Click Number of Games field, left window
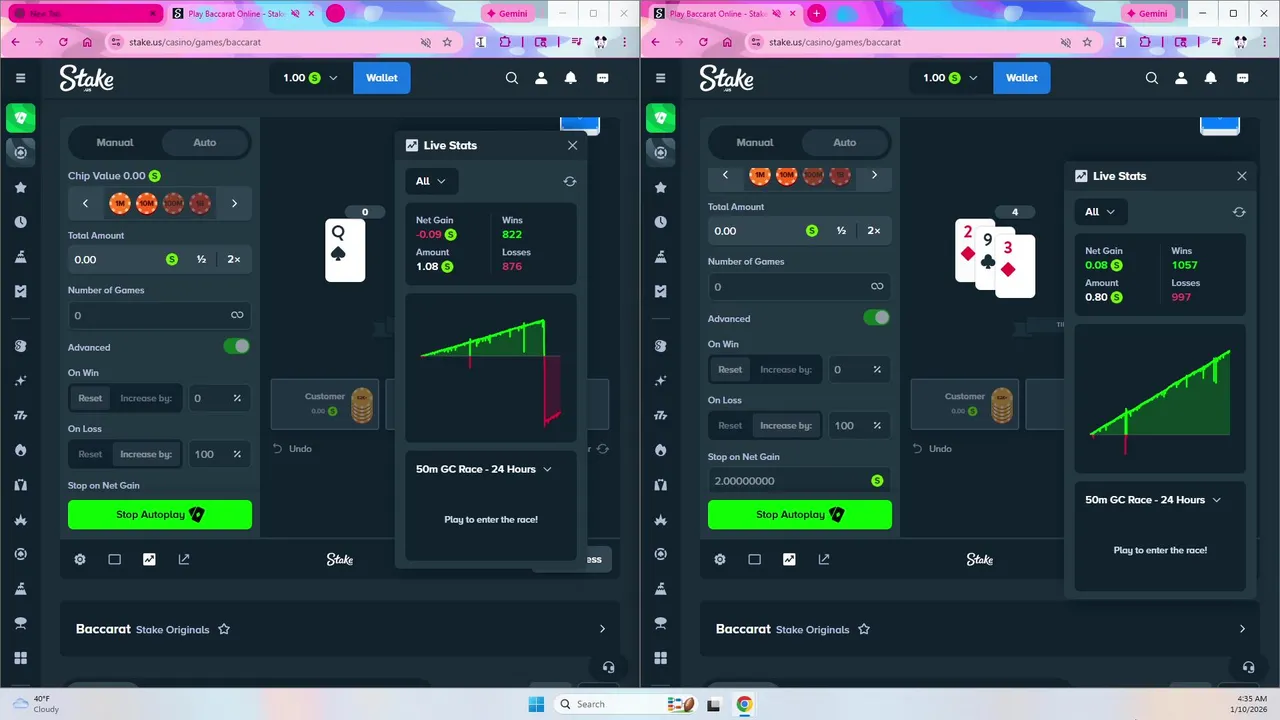The image size is (1280, 720). click(160, 315)
